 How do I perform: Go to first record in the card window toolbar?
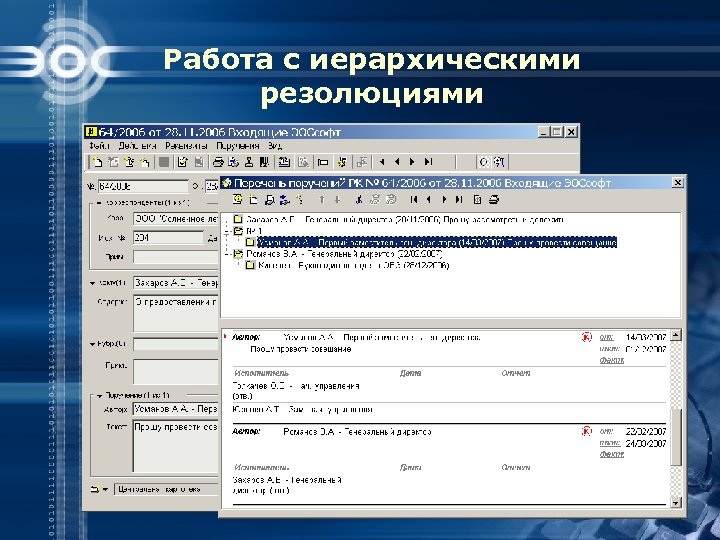click(x=382, y=162)
